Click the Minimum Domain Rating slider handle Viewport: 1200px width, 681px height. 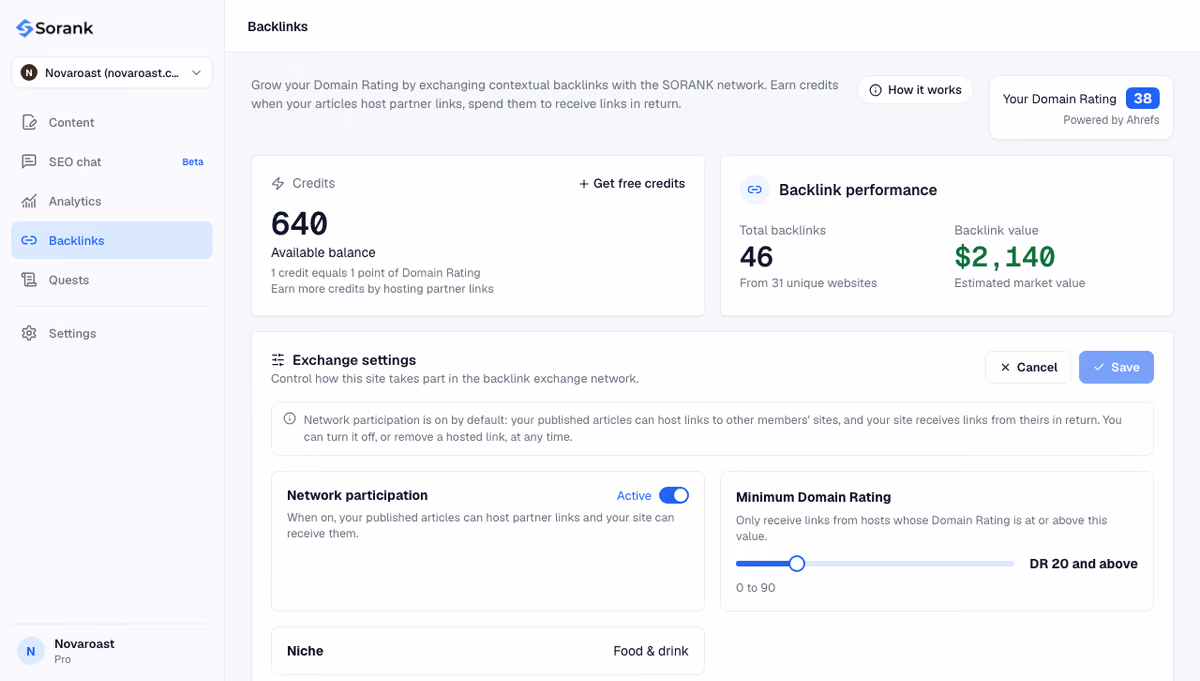(x=796, y=564)
